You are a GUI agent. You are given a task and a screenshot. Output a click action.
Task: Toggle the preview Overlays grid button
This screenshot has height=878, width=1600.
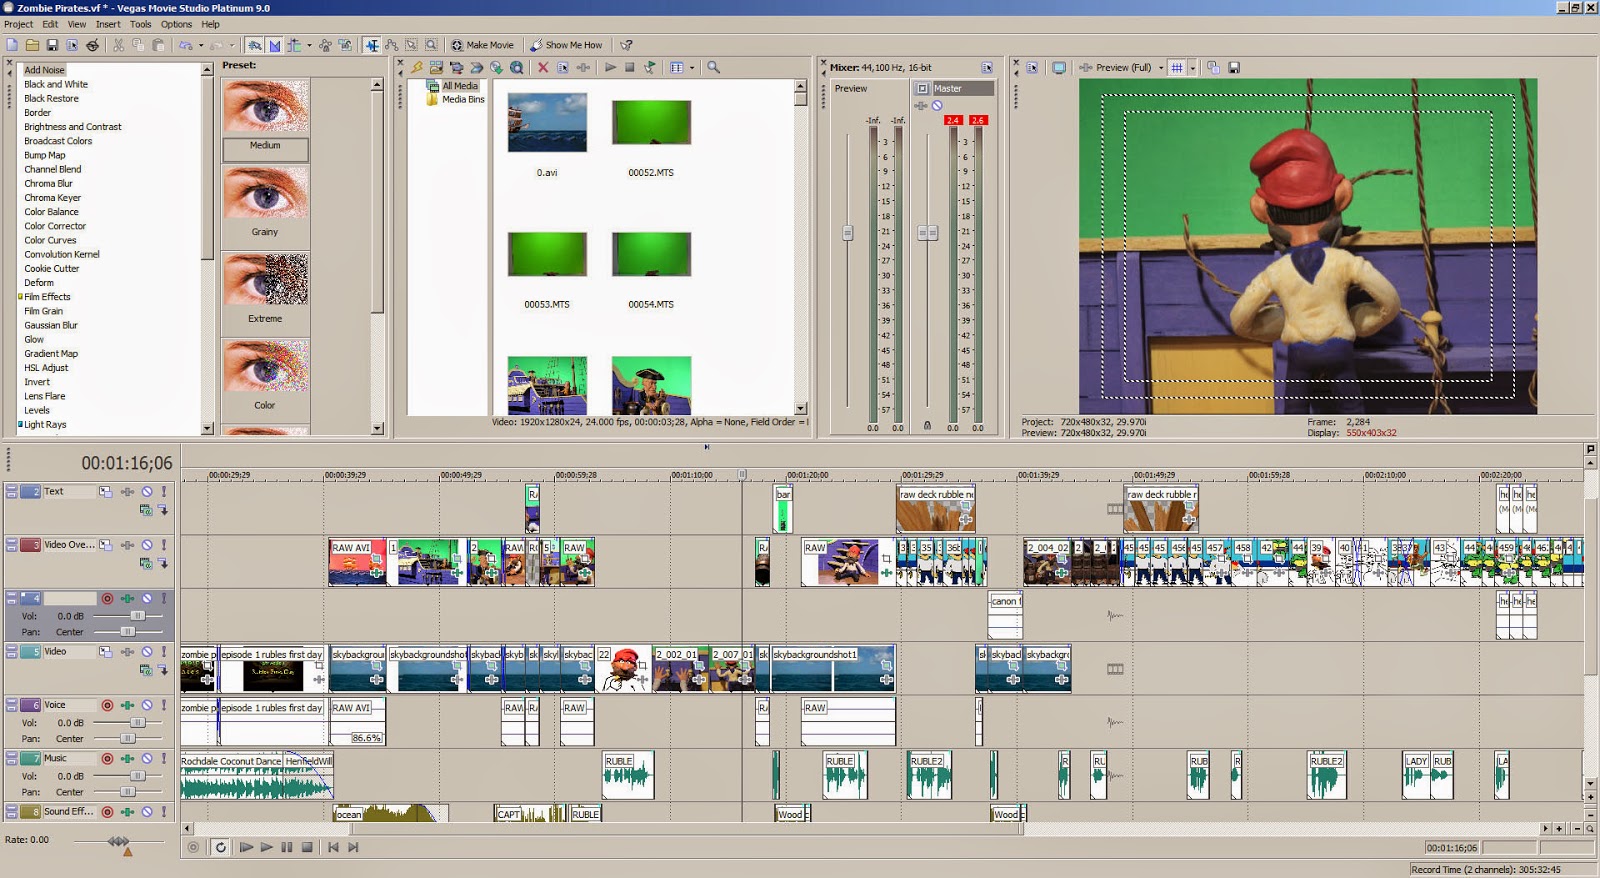[x=1178, y=68]
